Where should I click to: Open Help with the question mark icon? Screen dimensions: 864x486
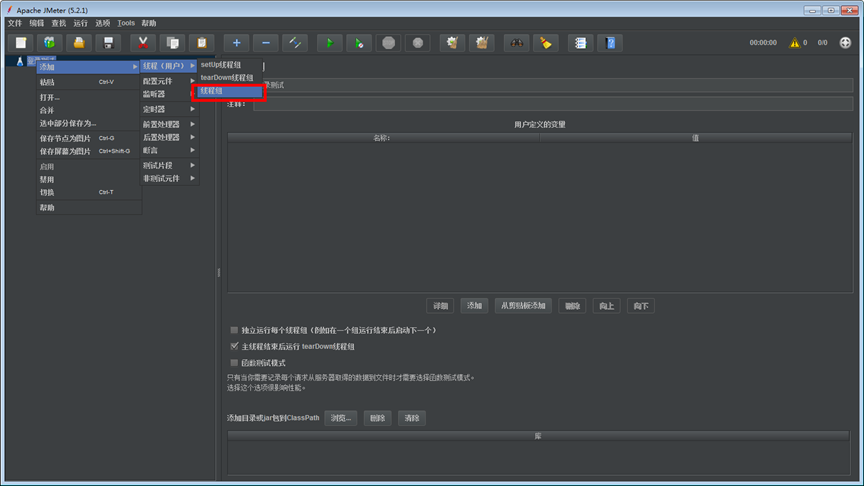[610, 43]
